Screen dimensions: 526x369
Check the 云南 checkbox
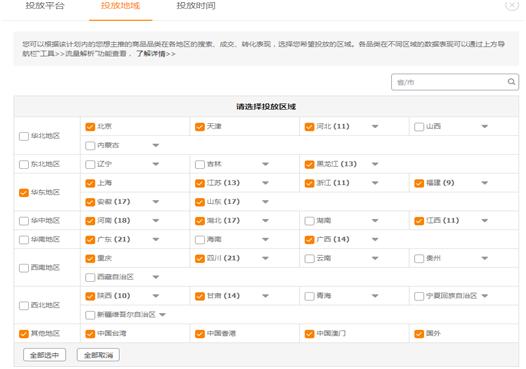point(309,259)
